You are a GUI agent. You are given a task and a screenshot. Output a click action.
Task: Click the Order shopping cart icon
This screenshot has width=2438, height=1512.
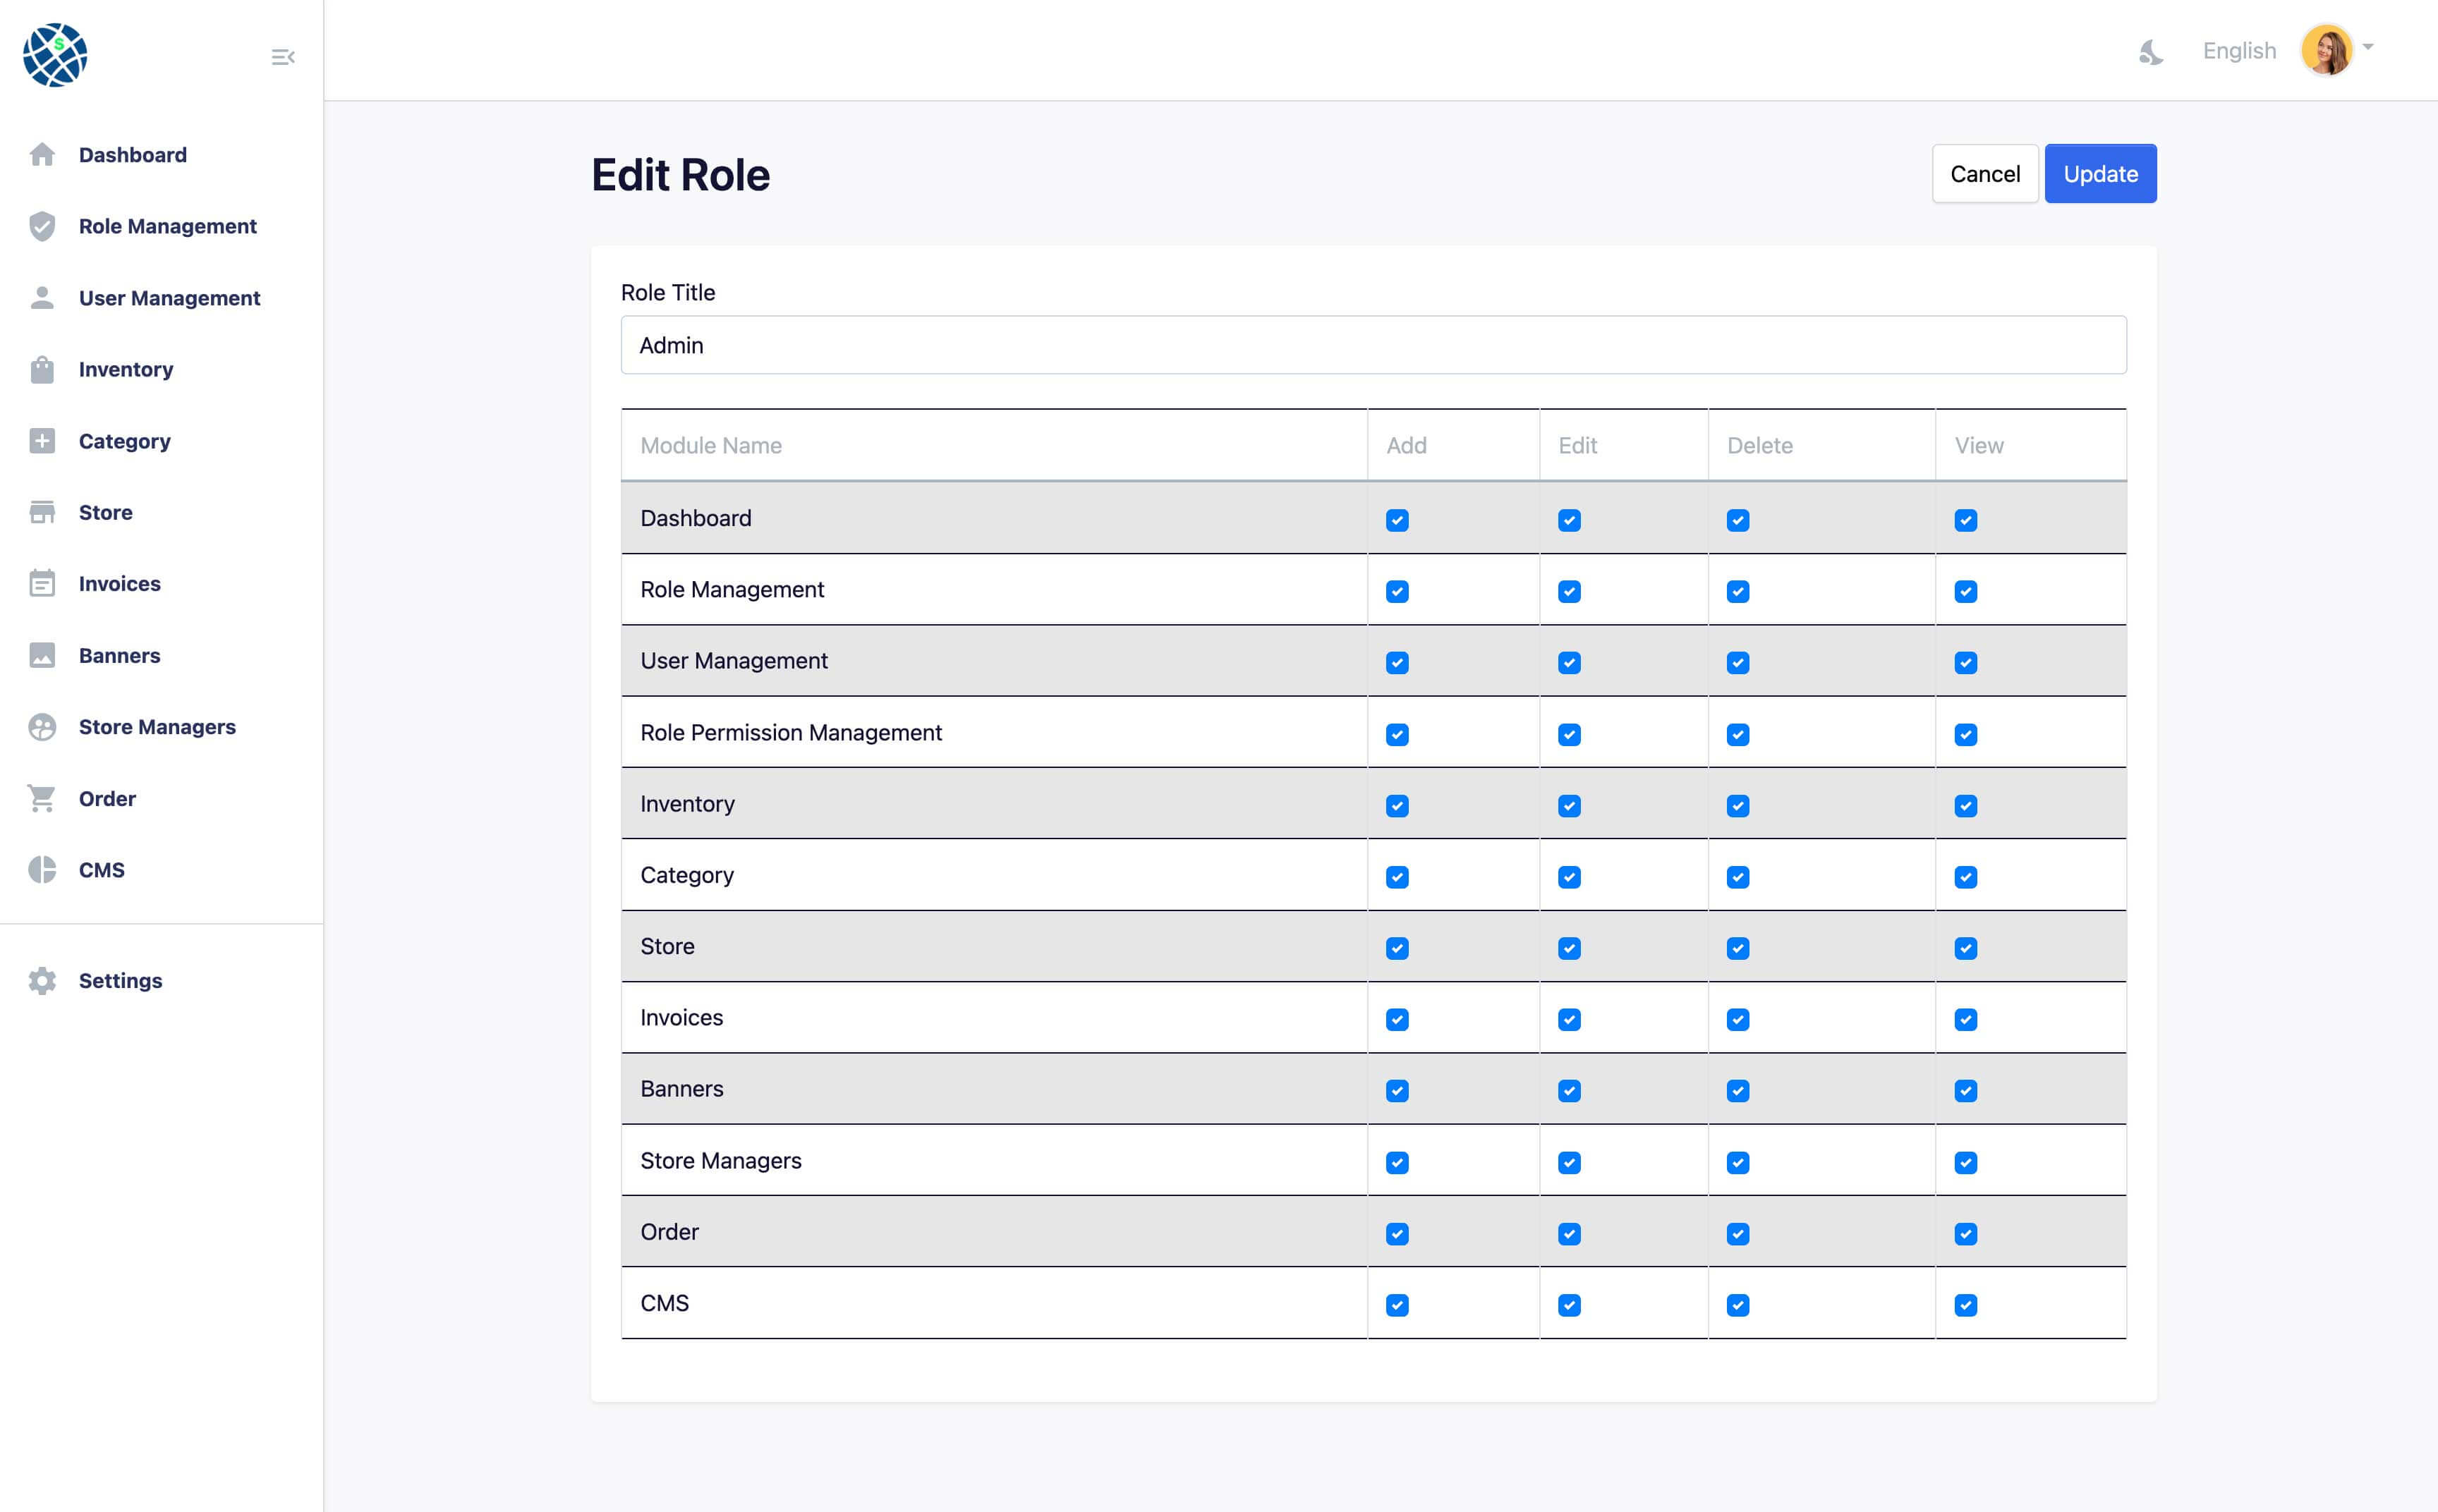point(42,799)
